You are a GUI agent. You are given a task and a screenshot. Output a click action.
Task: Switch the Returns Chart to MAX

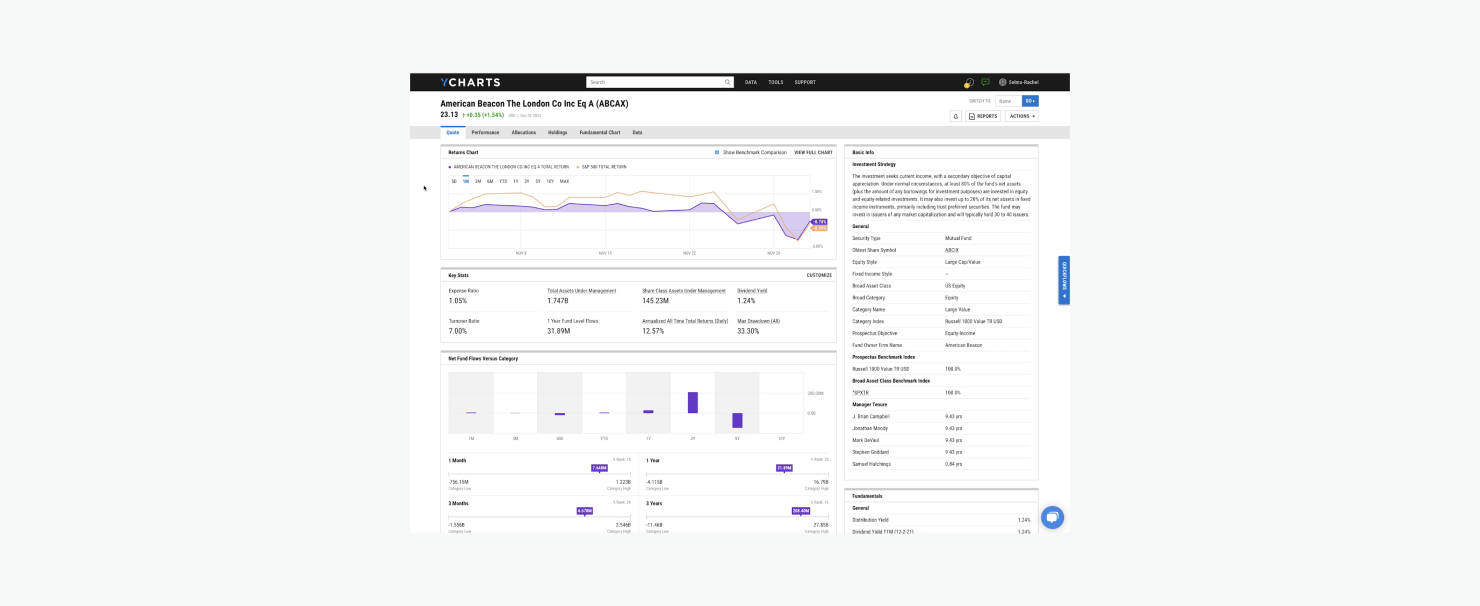click(564, 181)
